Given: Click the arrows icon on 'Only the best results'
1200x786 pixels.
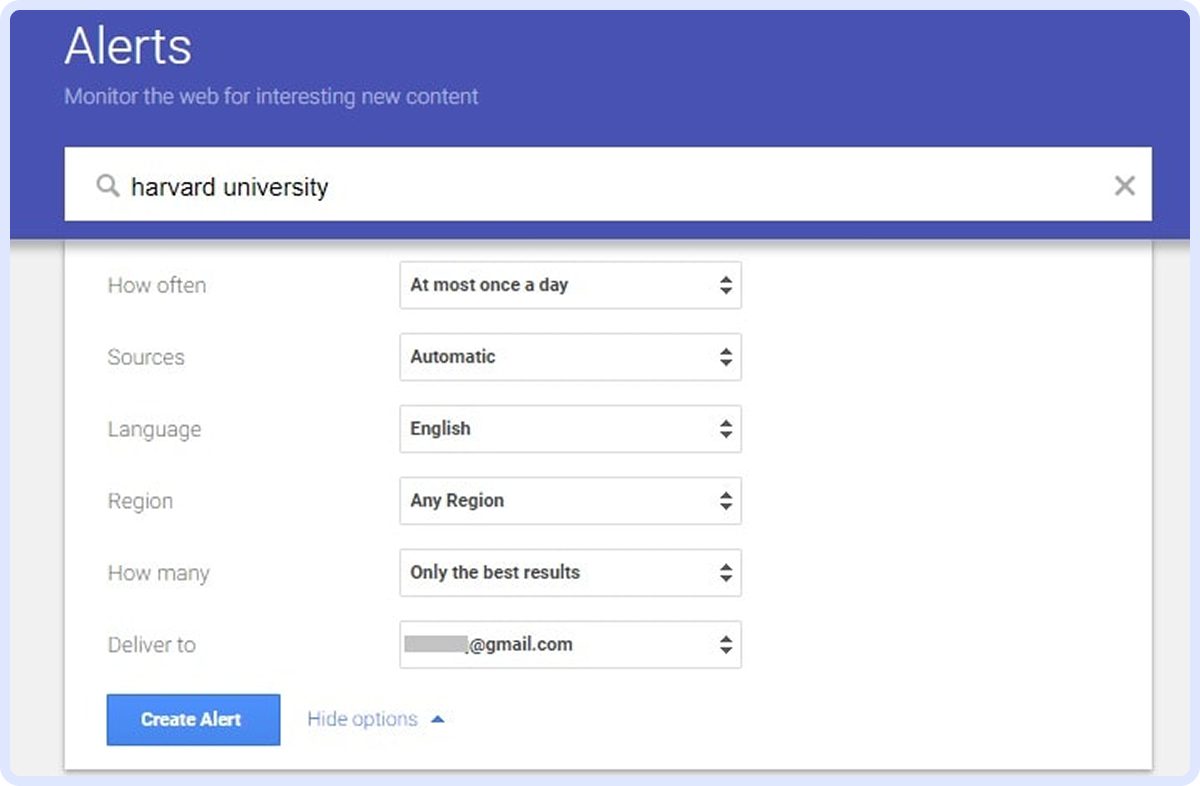Looking at the screenshot, I should [x=725, y=573].
